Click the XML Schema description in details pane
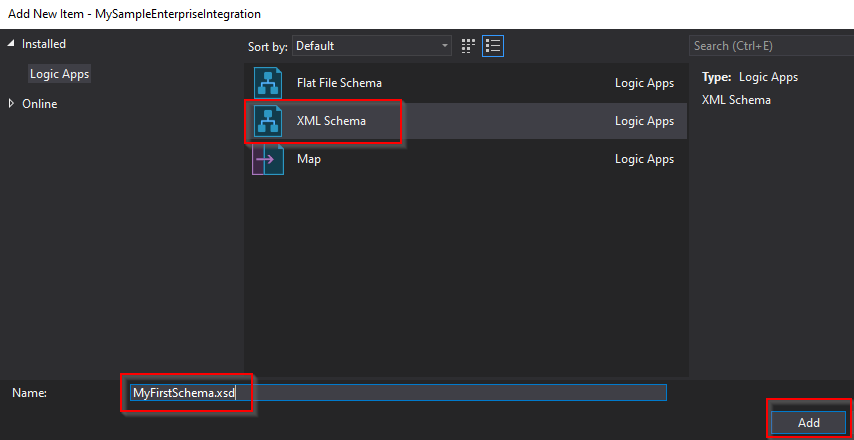 pos(736,100)
